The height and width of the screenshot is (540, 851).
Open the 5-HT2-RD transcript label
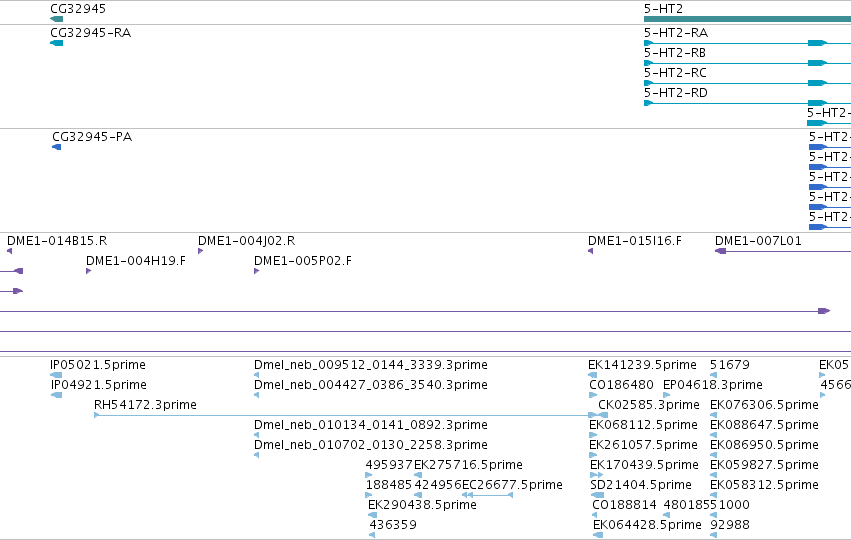click(676, 93)
